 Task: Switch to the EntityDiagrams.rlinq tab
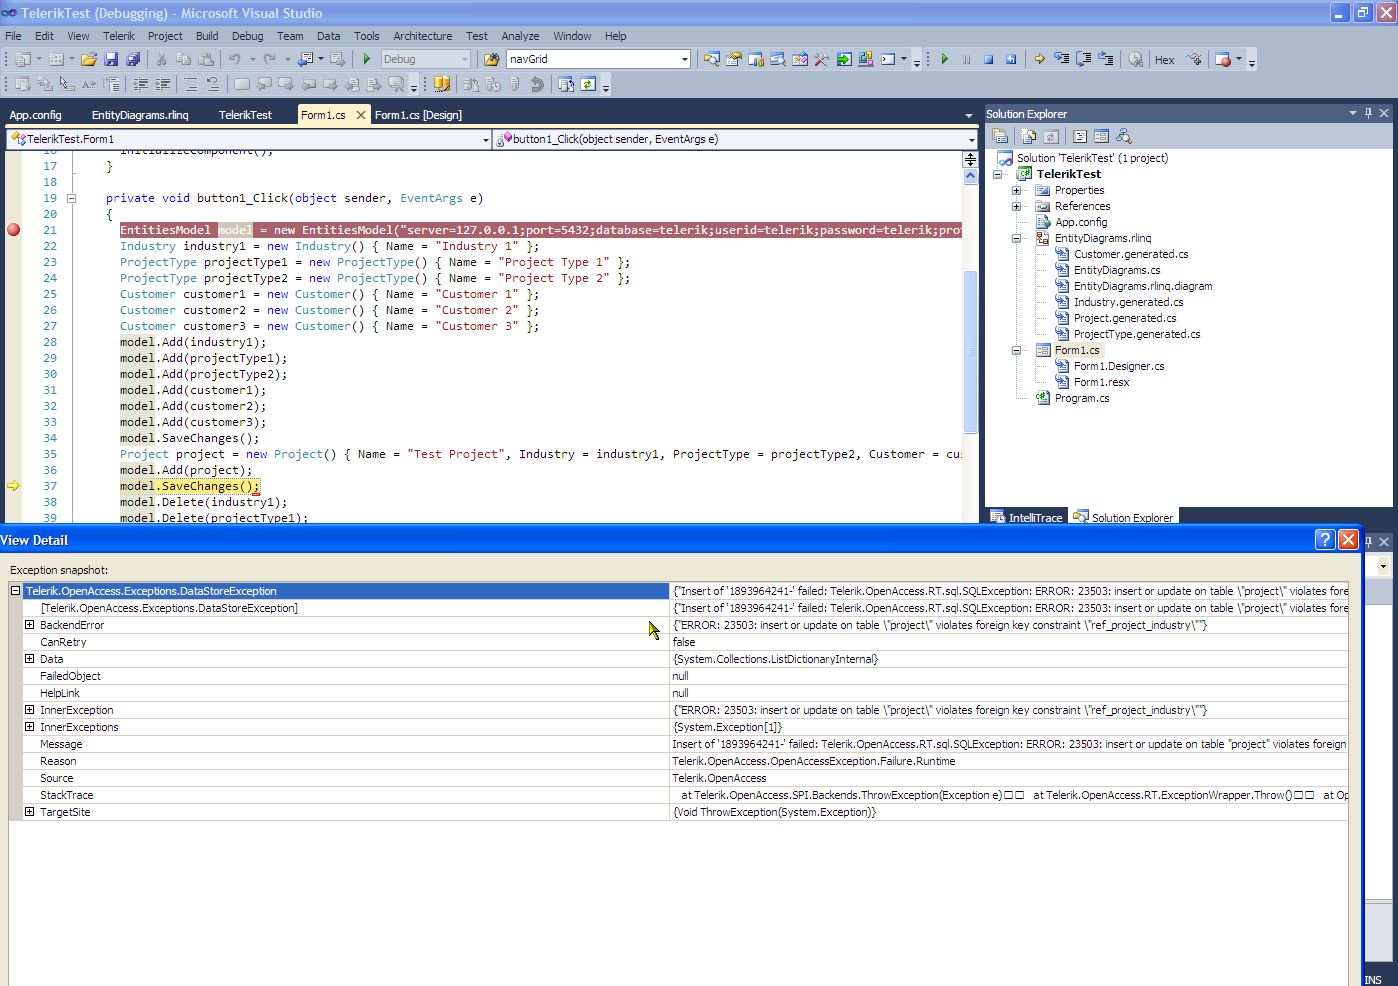click(x=140, y=115)
